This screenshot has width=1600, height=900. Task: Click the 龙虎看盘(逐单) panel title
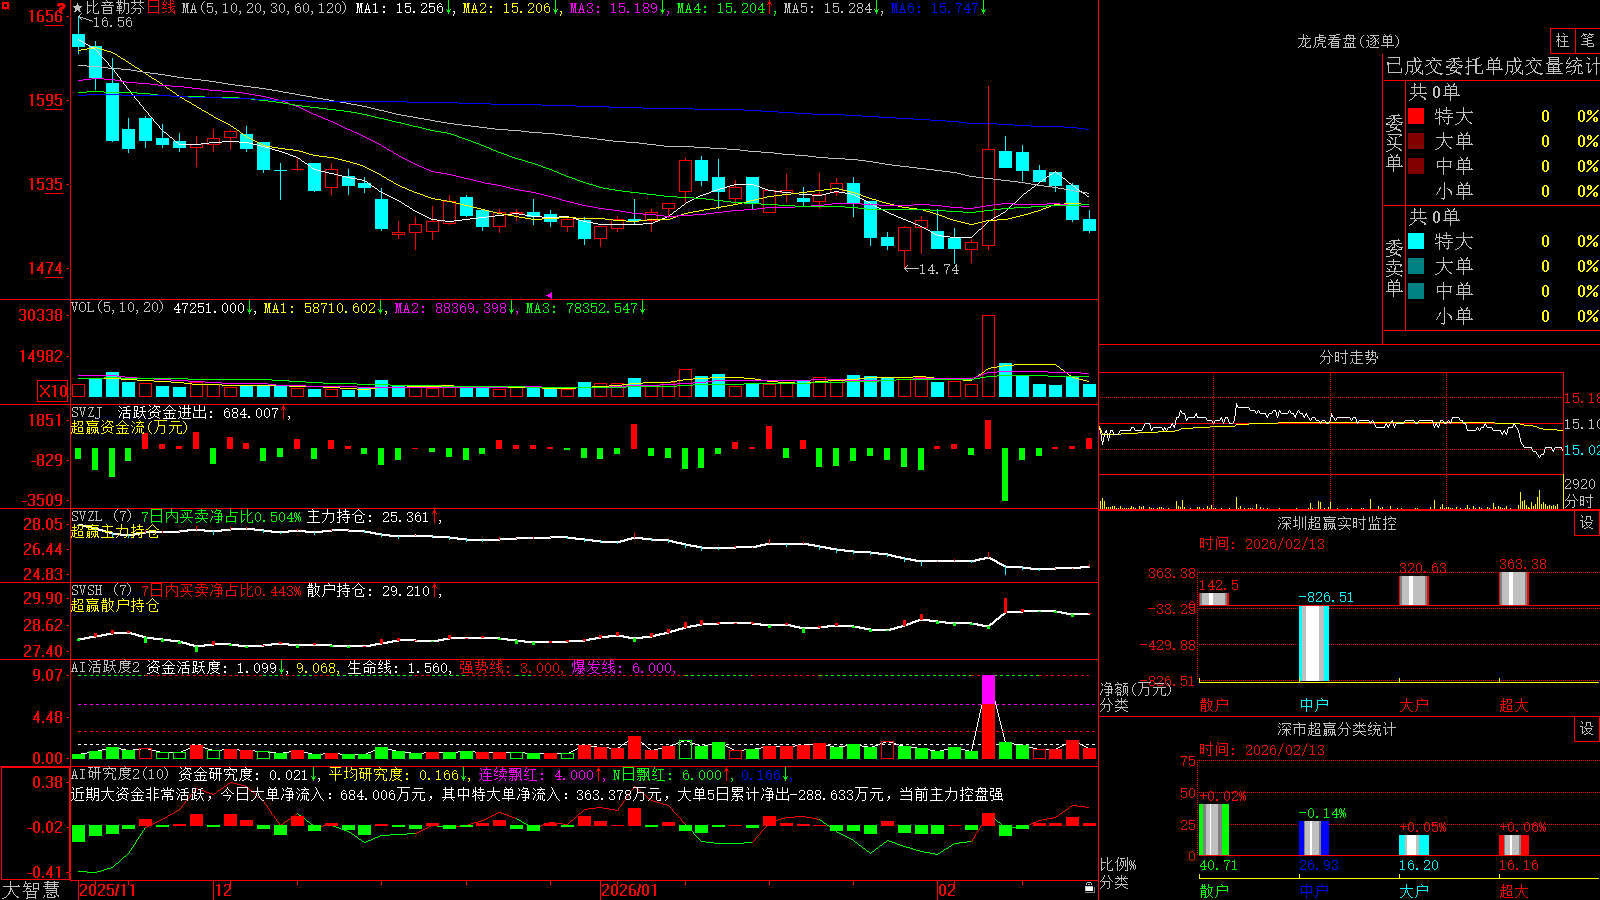coord(1348,41)
